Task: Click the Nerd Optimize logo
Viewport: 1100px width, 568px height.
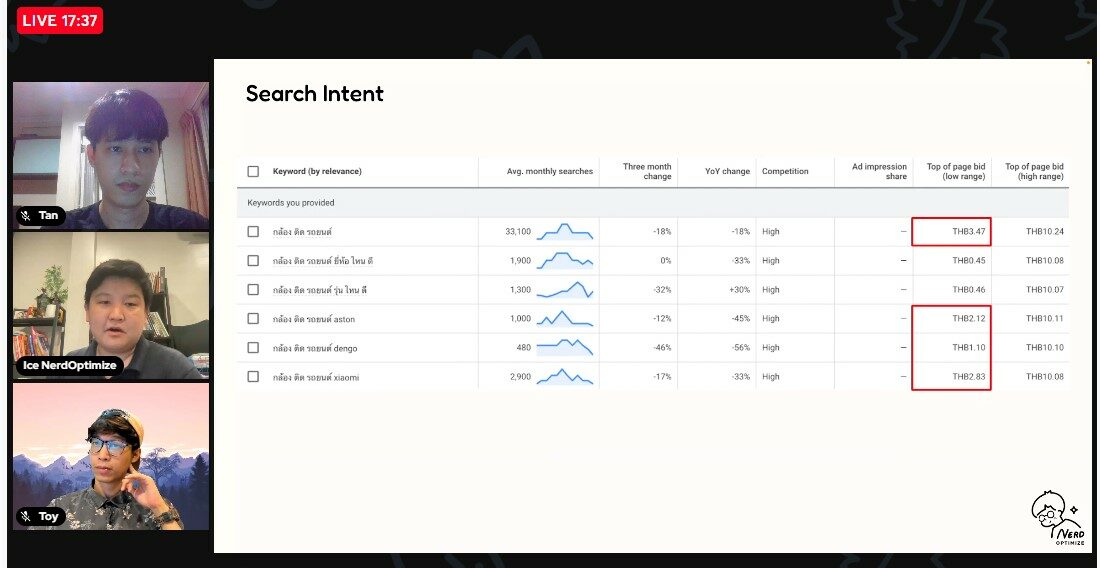Action: tap(1056, 518)
